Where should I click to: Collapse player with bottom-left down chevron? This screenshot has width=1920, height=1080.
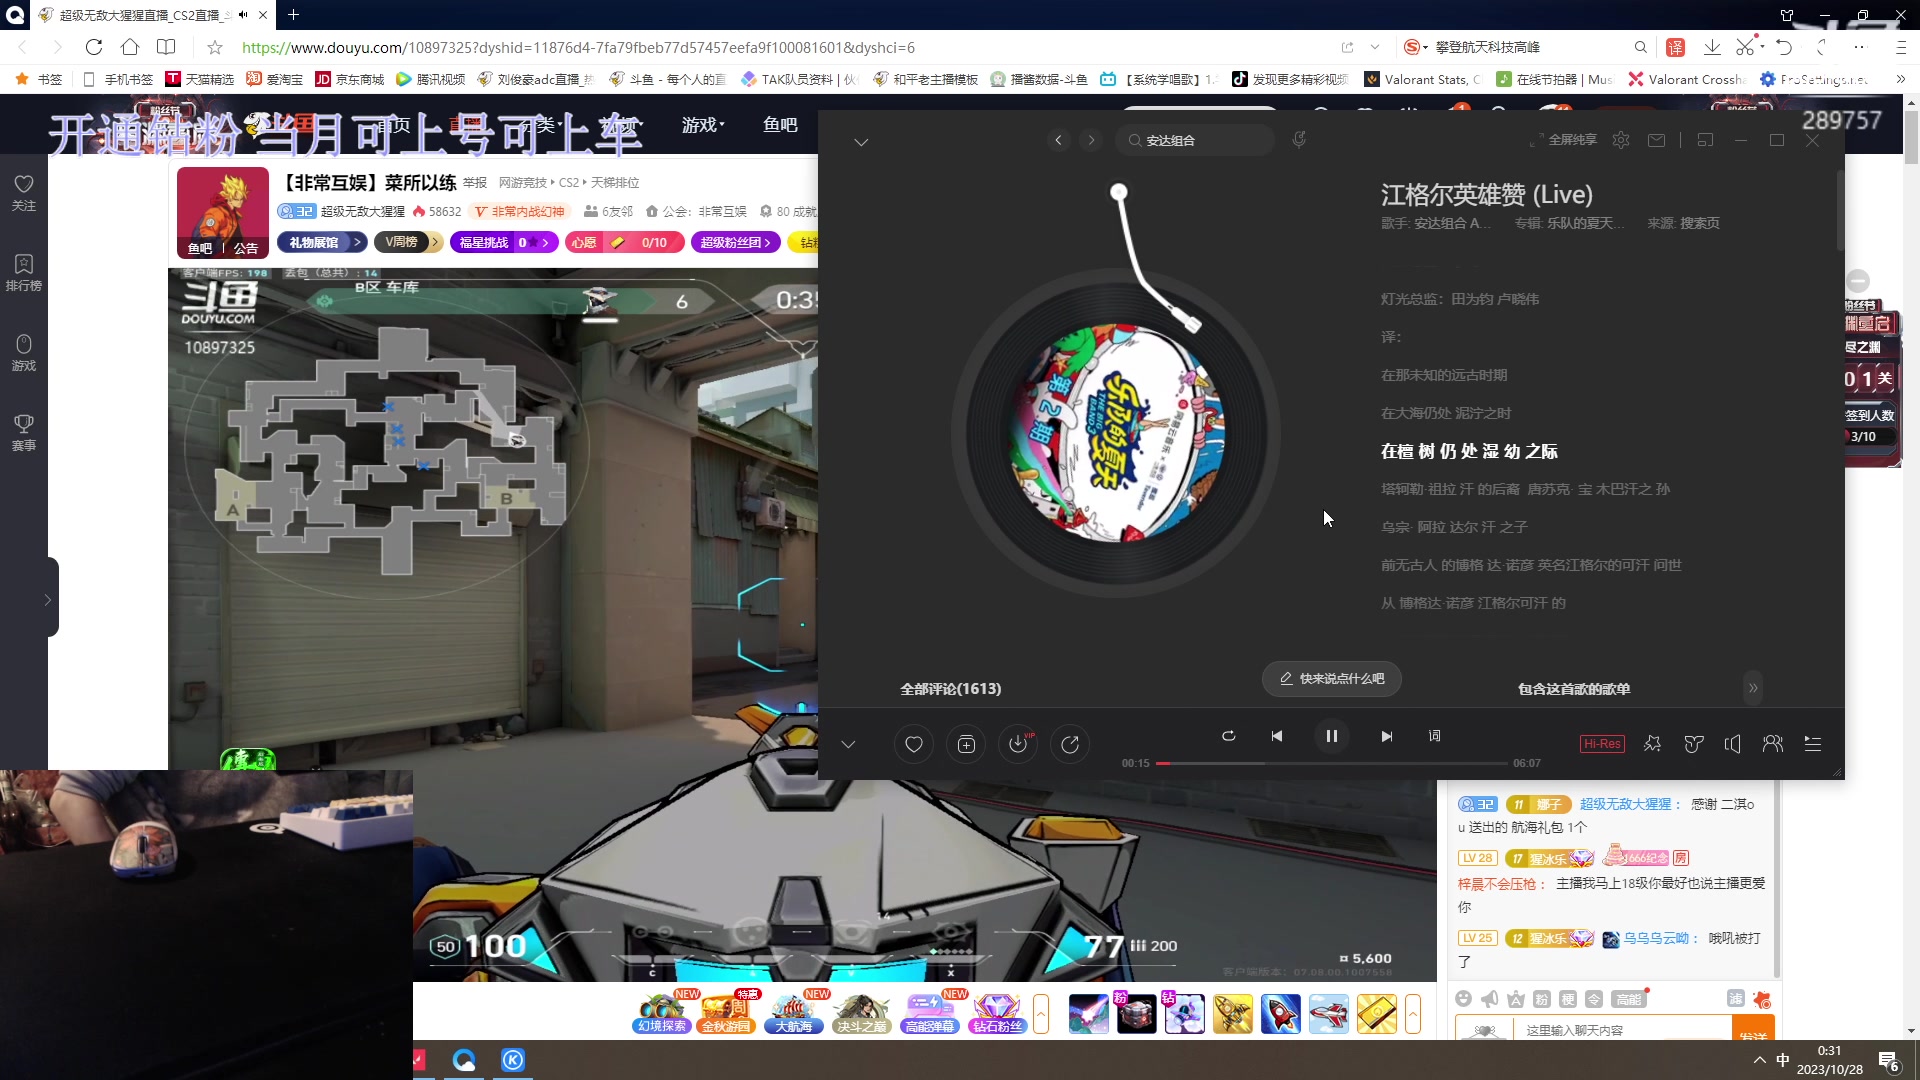coord(848,745)
